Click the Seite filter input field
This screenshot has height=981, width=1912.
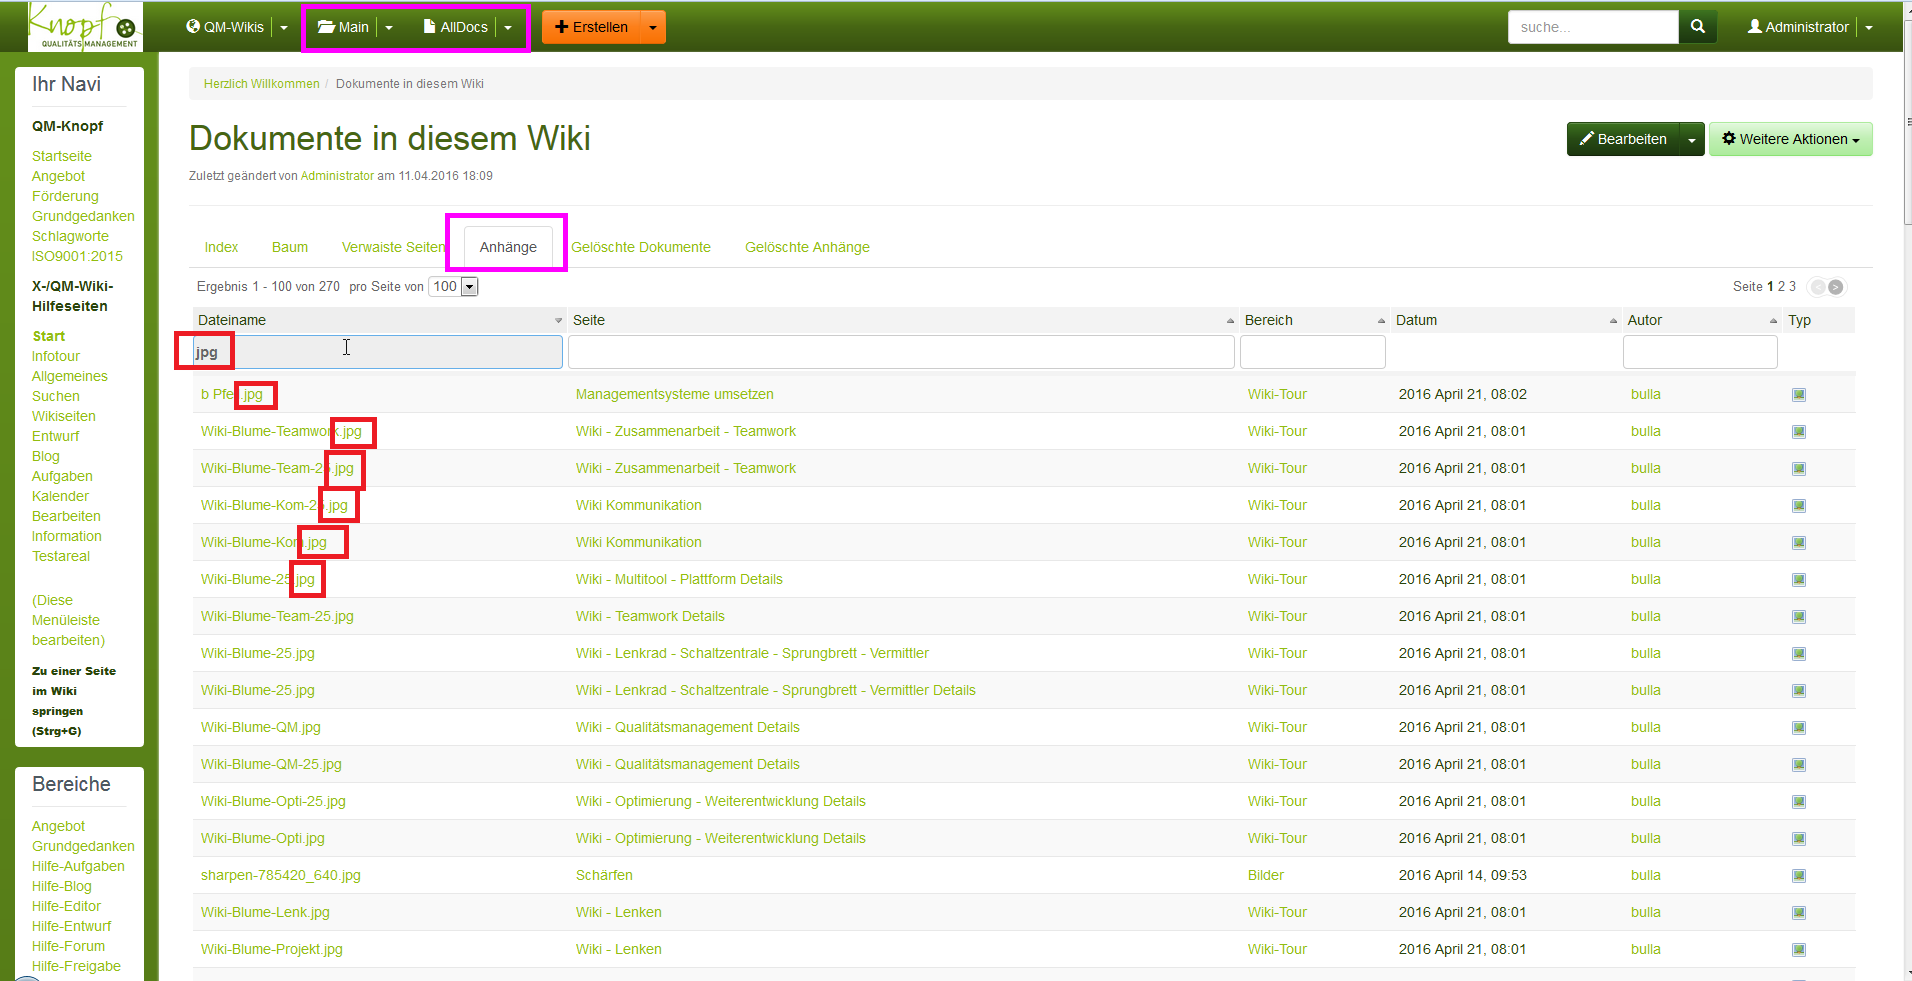pos(900,352)
